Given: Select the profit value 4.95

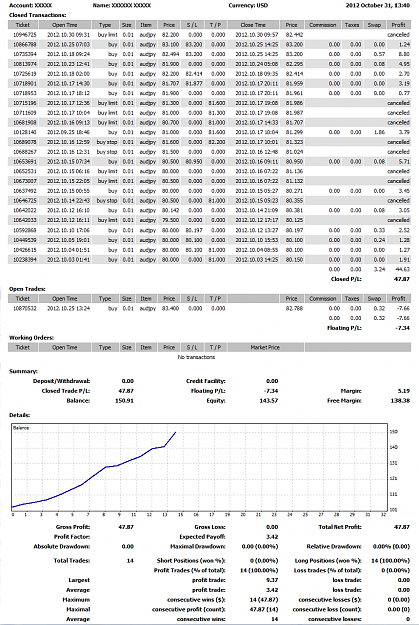Looking at the screenshot, I should click(404, 64).
